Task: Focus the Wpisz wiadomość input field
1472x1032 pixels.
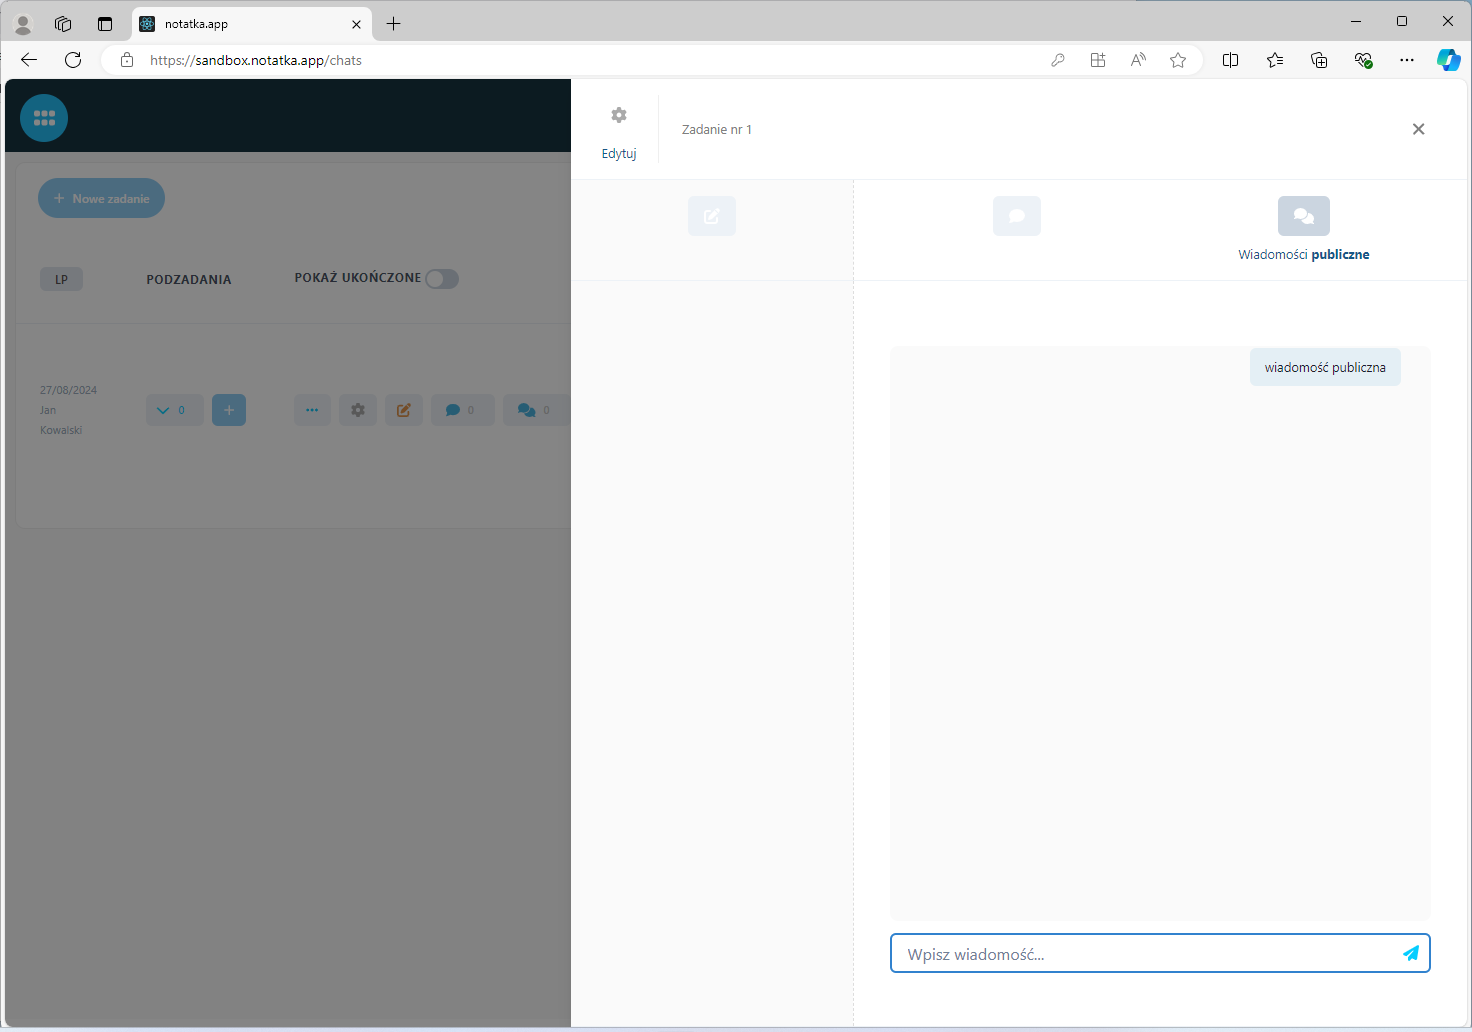Action: [x=1140, y=954]
